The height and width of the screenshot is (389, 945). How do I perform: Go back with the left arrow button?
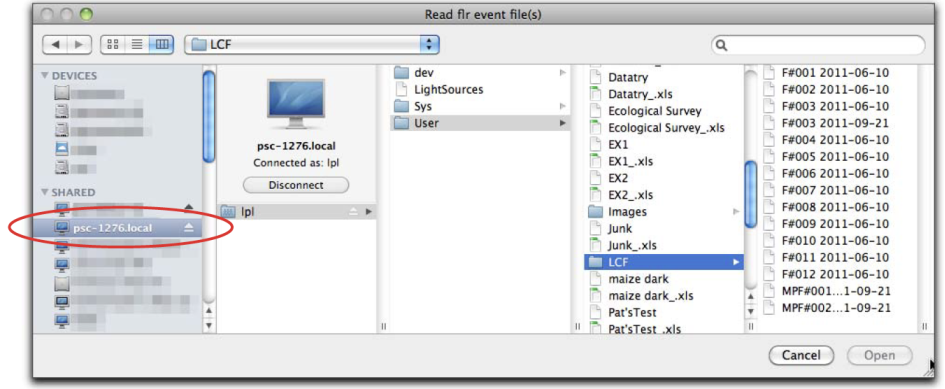pos(55,44)
